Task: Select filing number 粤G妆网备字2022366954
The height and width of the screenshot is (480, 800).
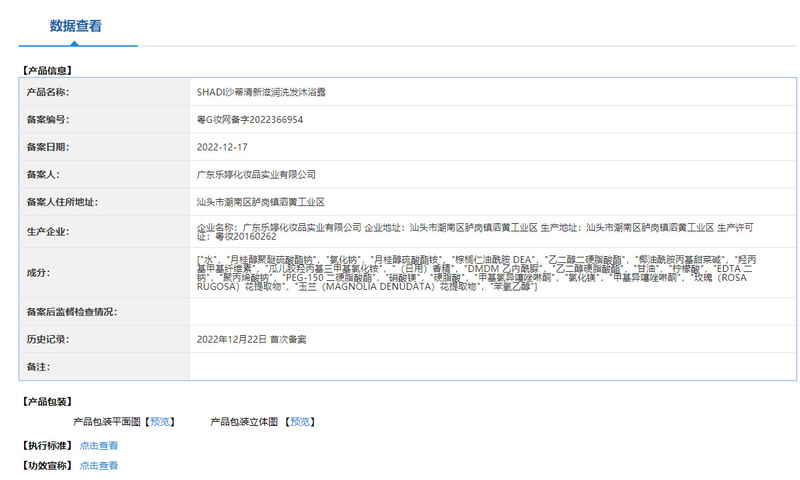Action: [250, 120]
